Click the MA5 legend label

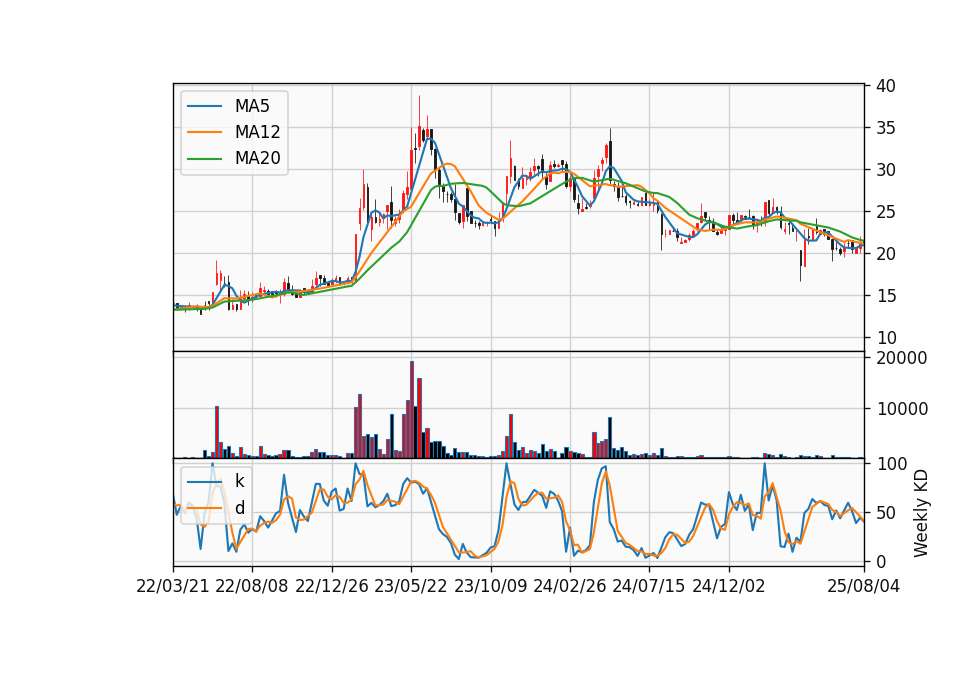pos(252,106)
